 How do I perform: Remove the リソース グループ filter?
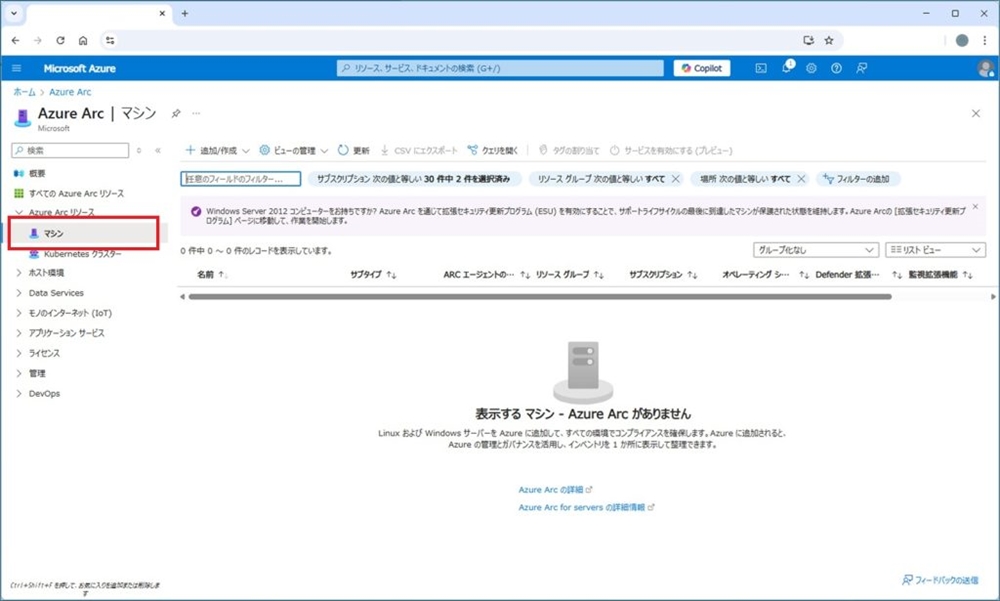[676, 179]
